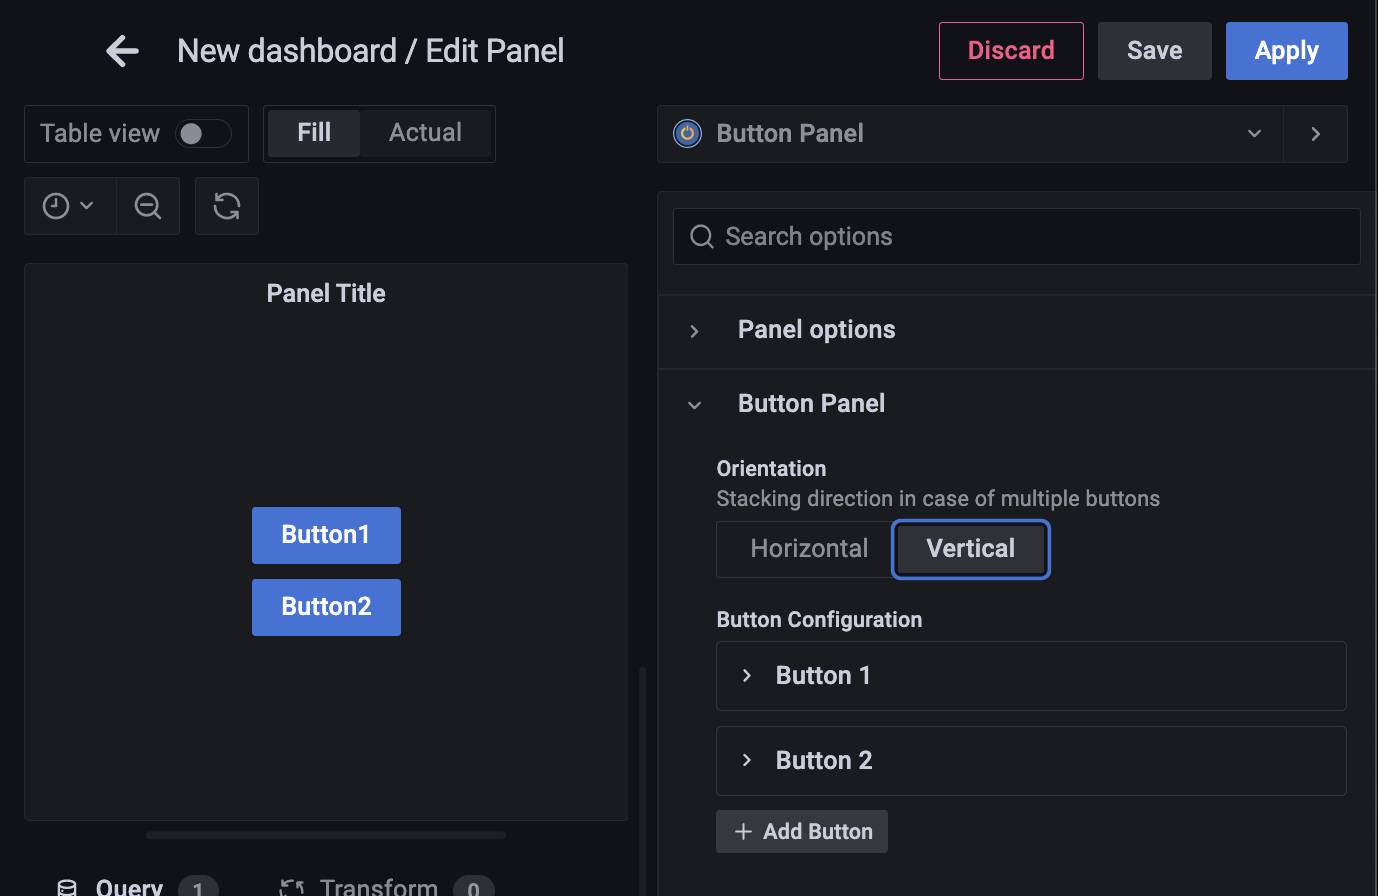
Task: Click the panel's horizontal scrollbar
Action: 326,835
